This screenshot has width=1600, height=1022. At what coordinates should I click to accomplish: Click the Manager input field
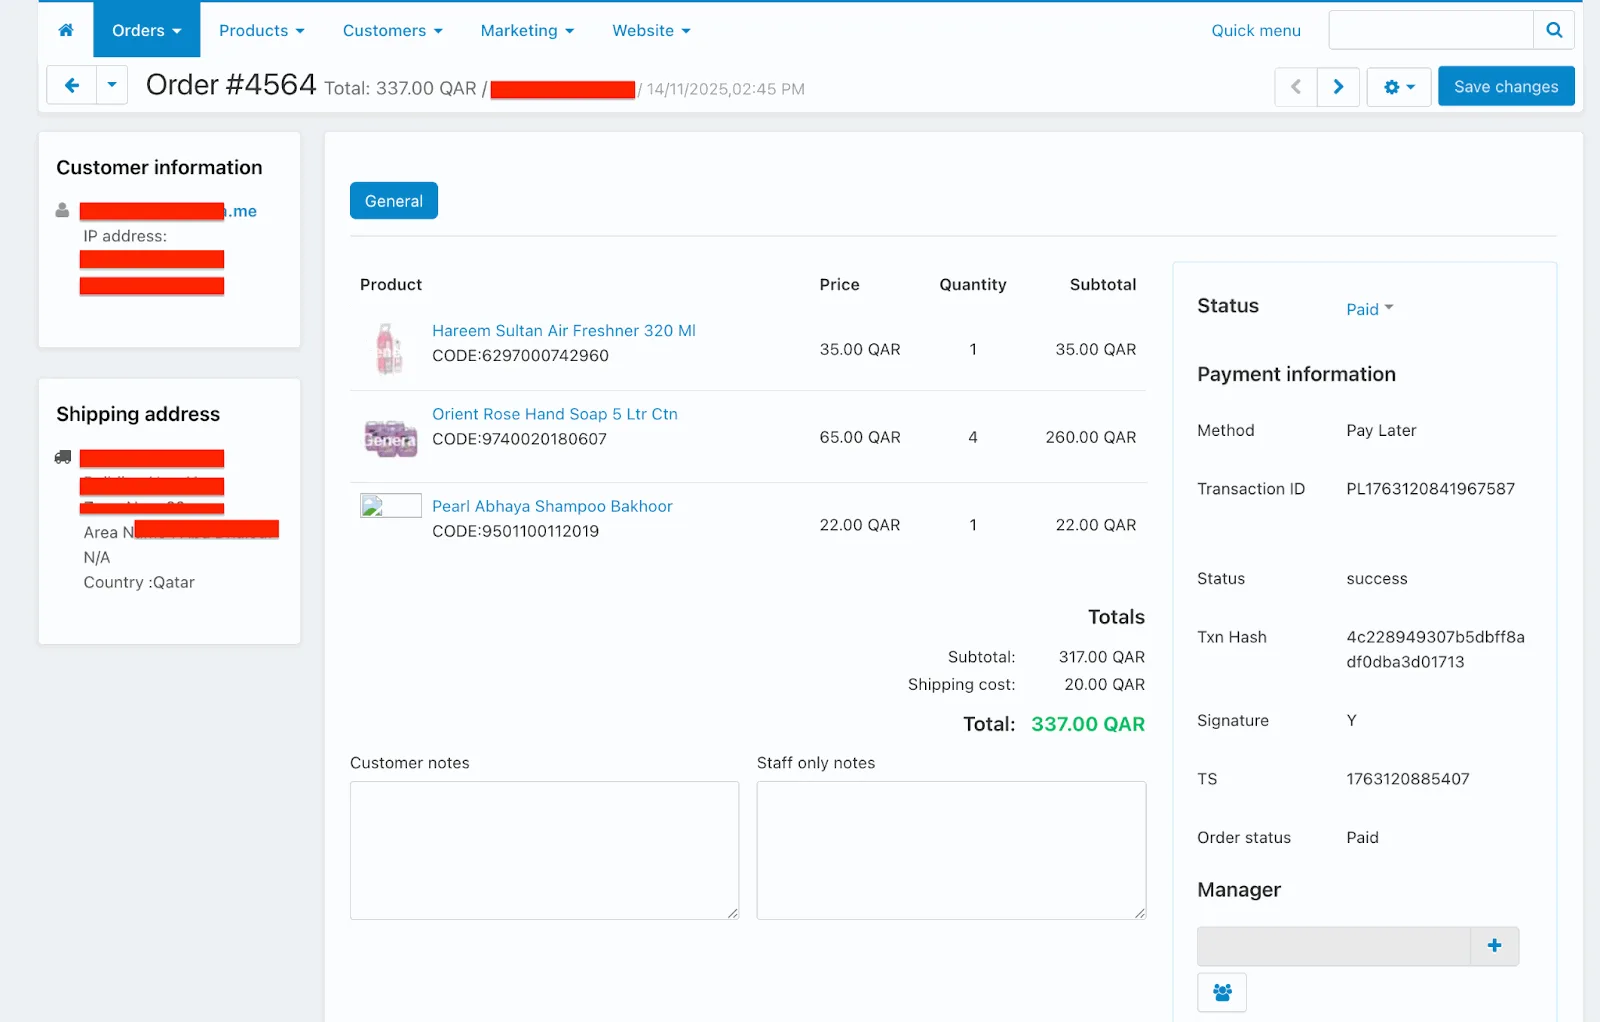point(1334,946)
